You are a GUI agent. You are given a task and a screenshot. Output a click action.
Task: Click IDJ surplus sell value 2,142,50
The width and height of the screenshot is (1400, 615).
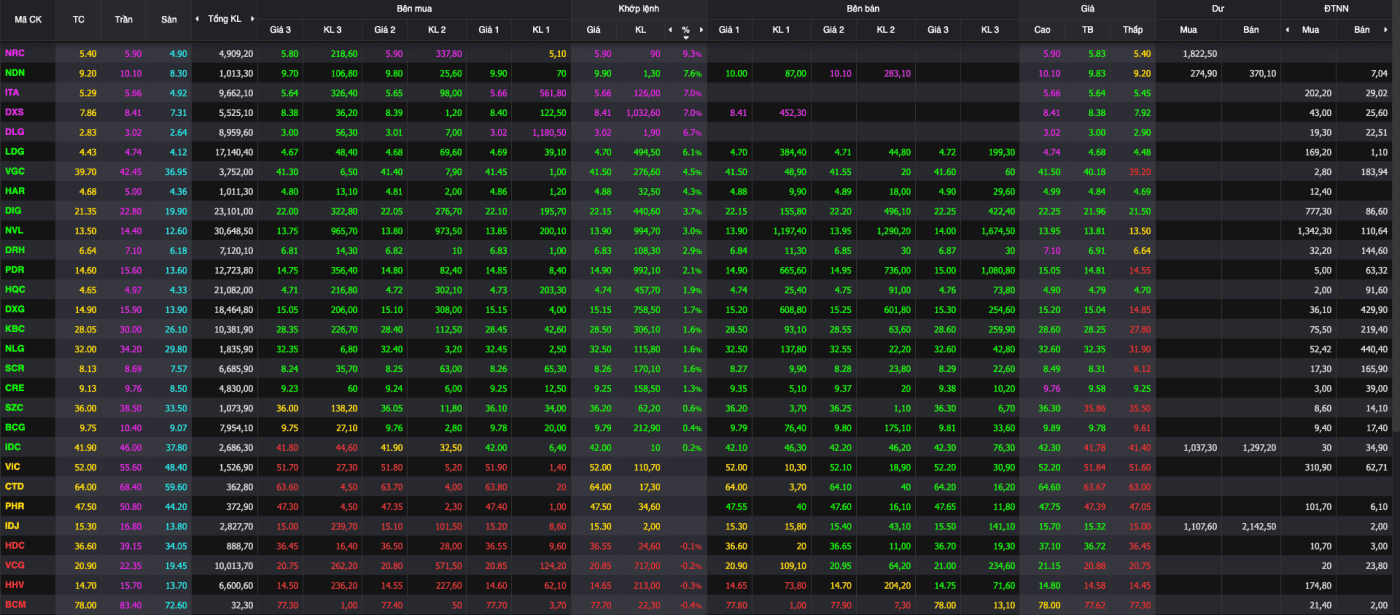click(1257, 525)
